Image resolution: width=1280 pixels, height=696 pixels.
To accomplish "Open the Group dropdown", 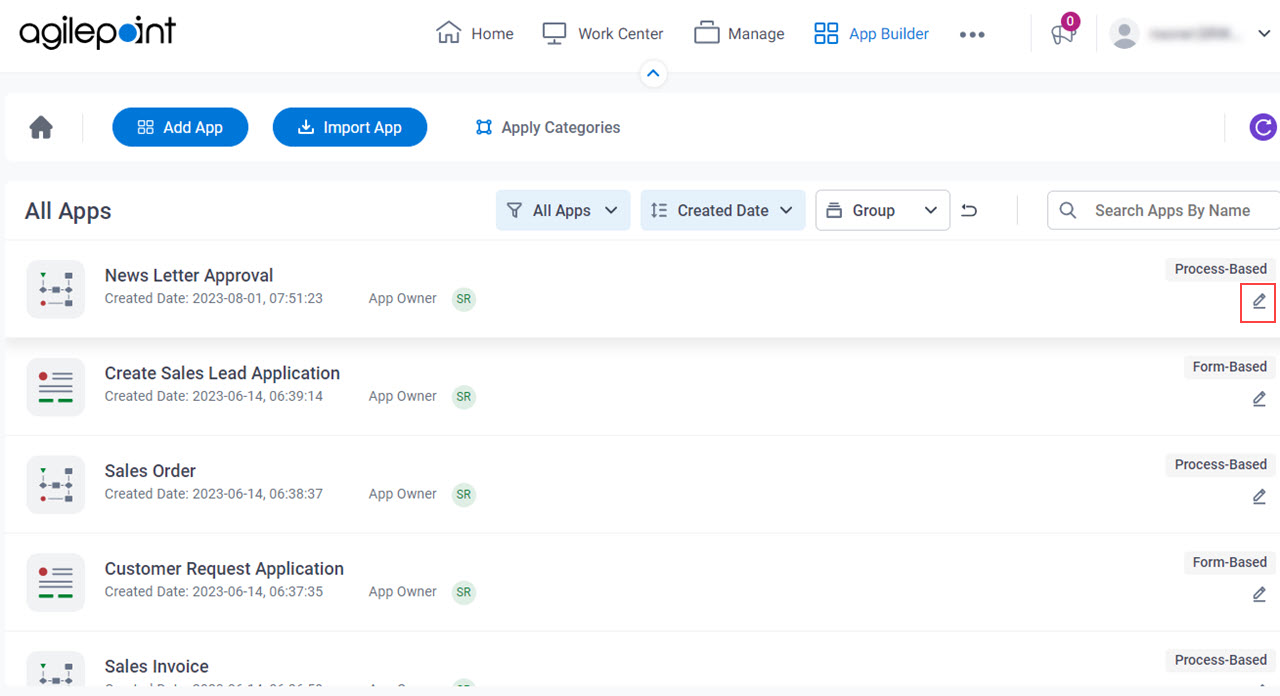I will pos(883,210).
